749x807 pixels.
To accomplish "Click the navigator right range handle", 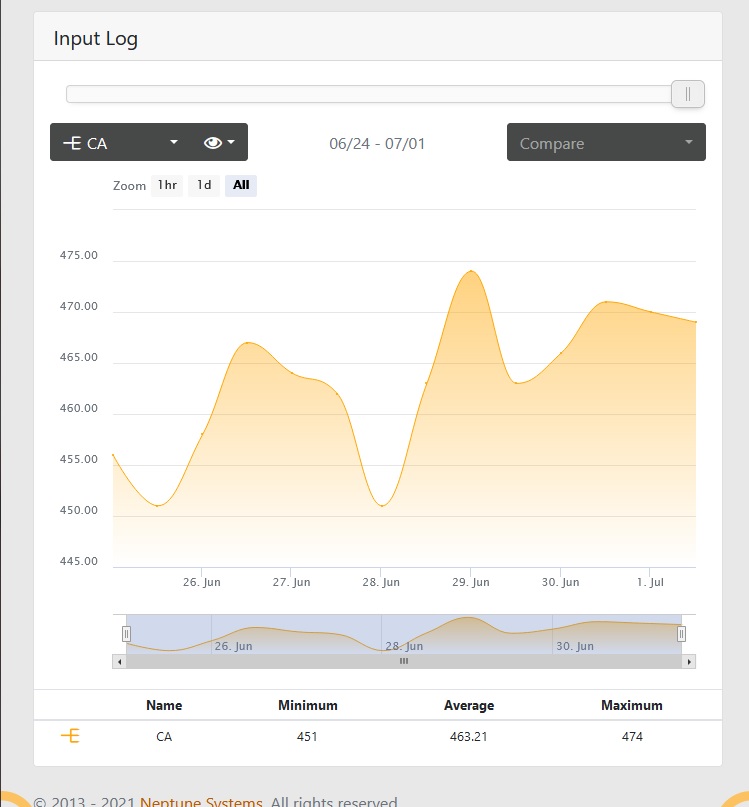I will tap(681, 634).
